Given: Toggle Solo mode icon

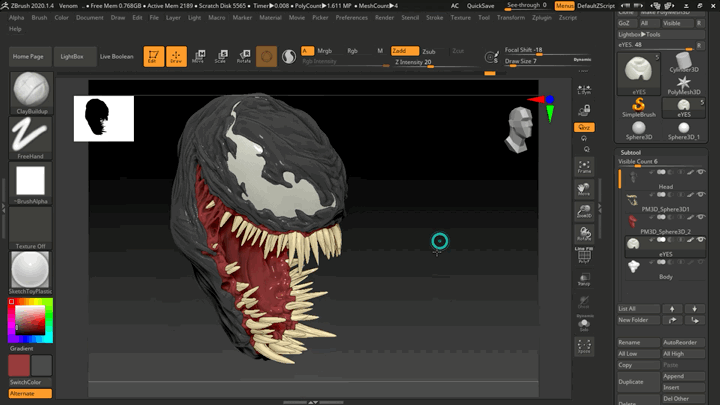Looking at the screenshot, I should tap(584, 325).
